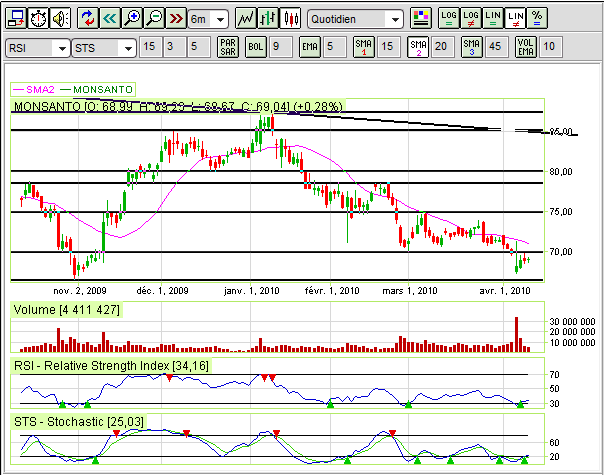The height and width of the screenshot is (475, 604).
Task: Select percent scale button
Action: [x=537, y=18]
